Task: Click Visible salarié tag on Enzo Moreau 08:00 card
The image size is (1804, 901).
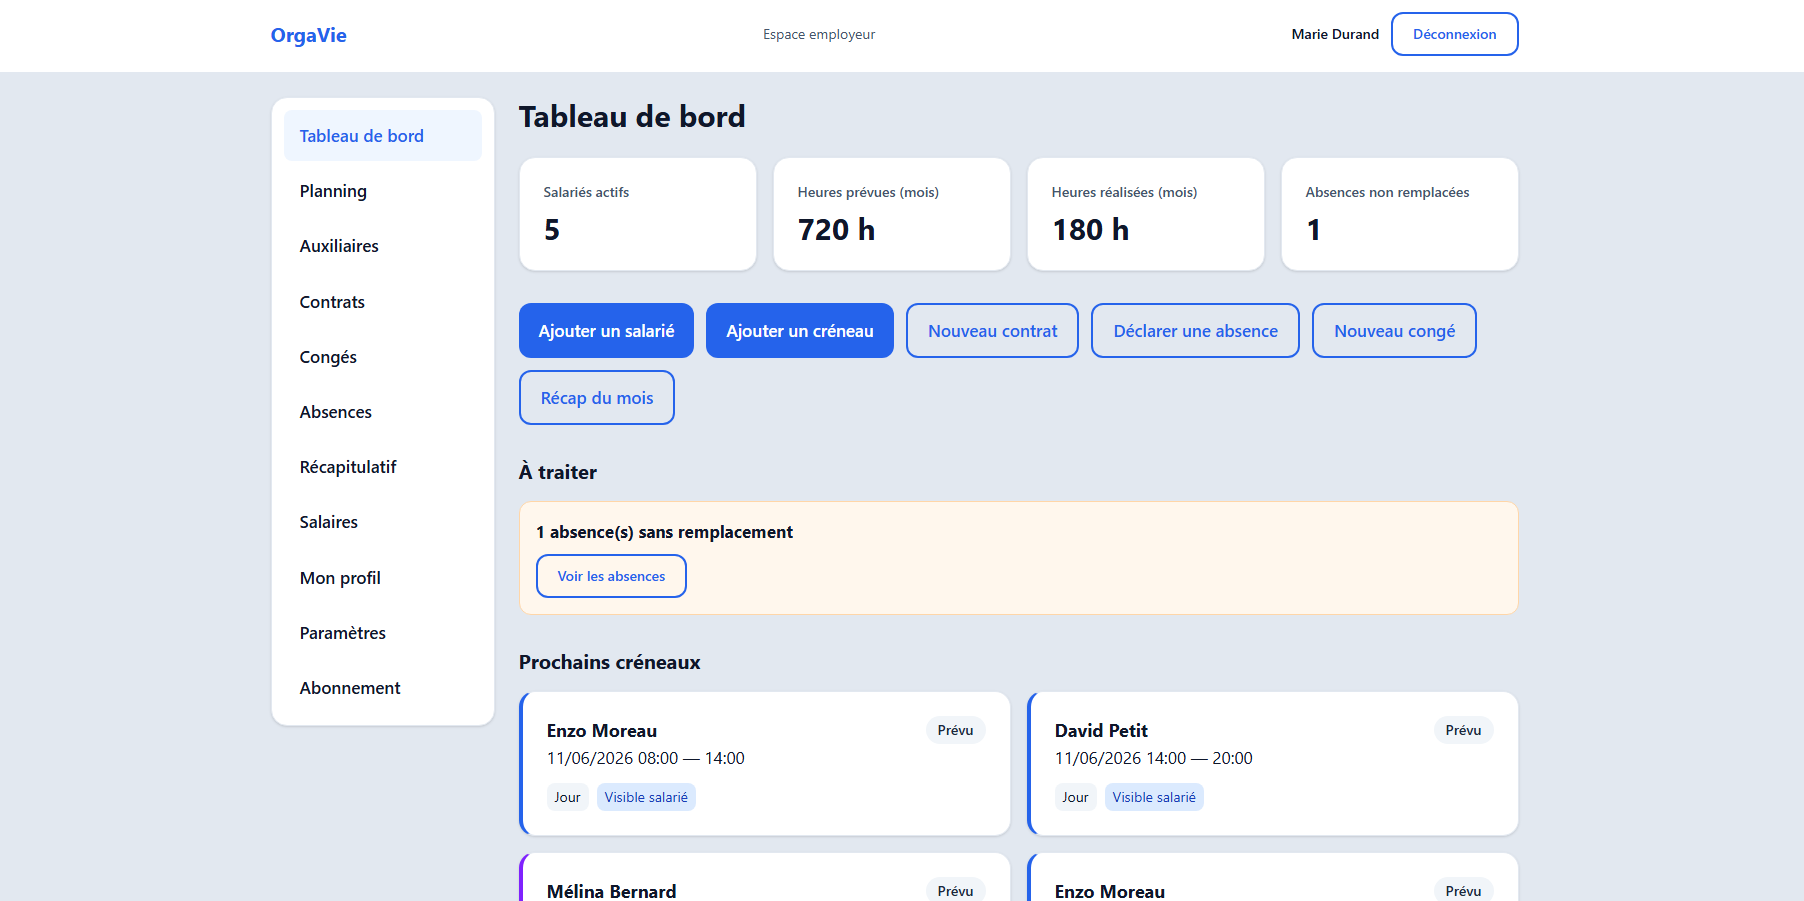Action: point(646,797)
